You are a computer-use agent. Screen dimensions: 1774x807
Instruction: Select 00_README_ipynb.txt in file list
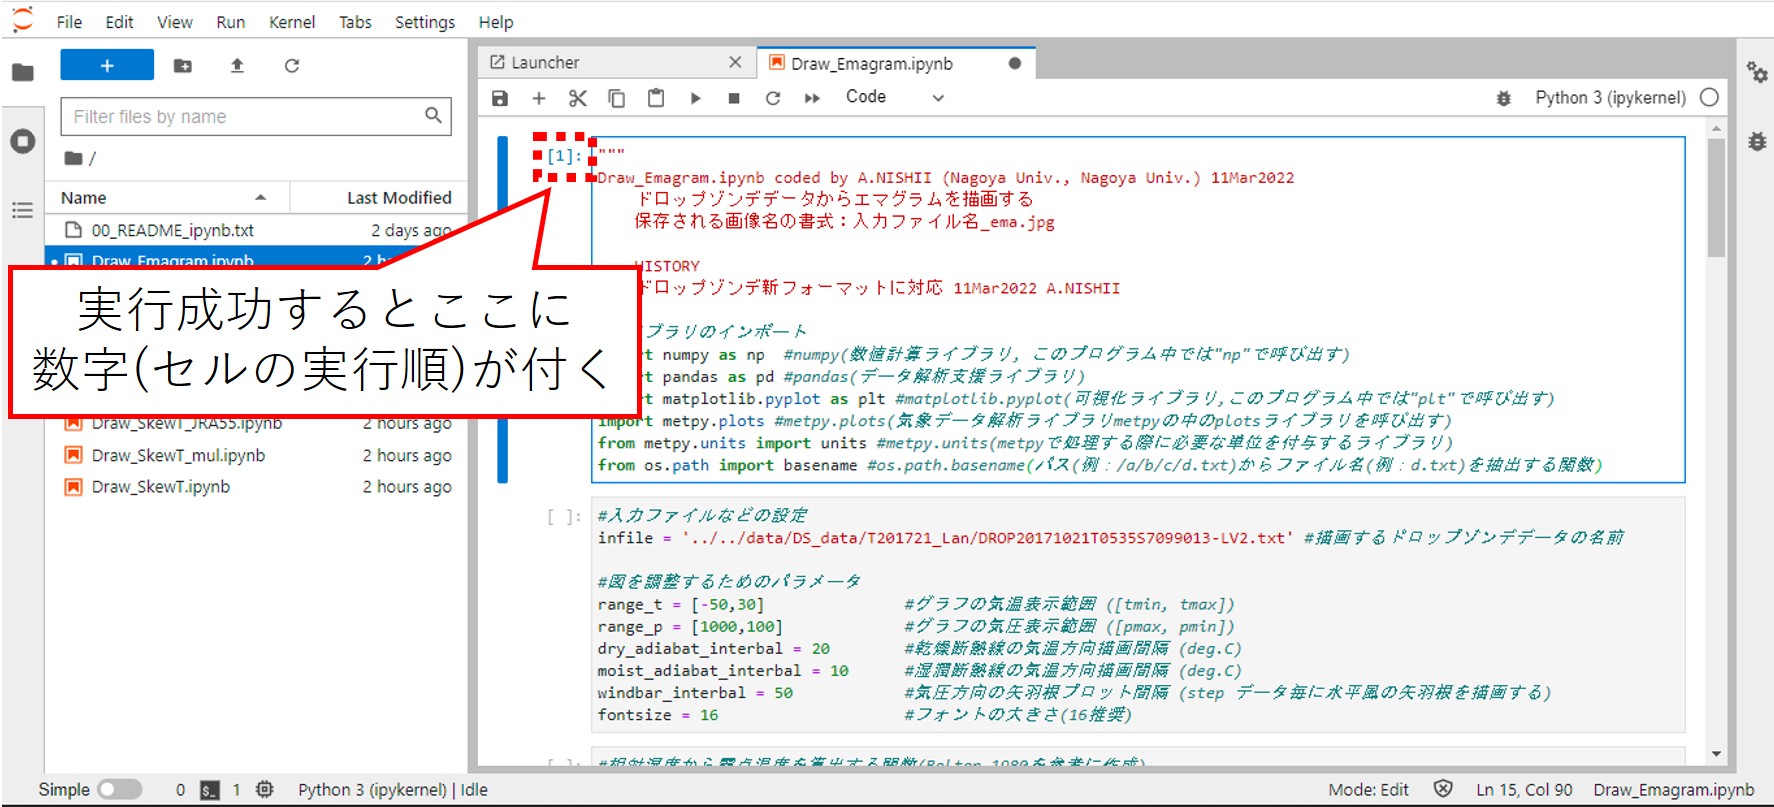(256, 230)
